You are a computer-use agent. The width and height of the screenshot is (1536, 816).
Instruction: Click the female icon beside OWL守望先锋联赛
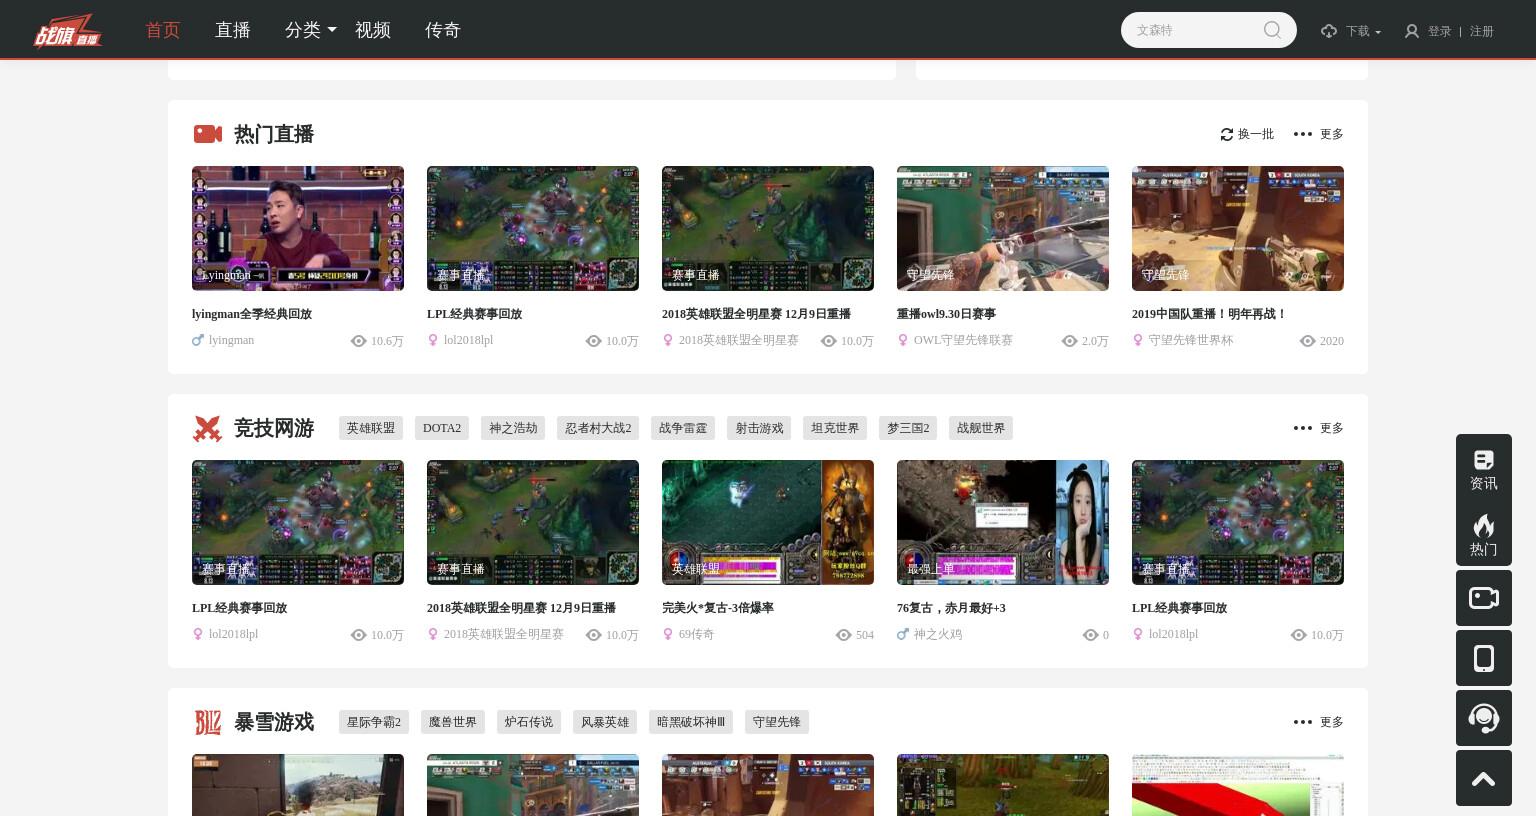903,340
